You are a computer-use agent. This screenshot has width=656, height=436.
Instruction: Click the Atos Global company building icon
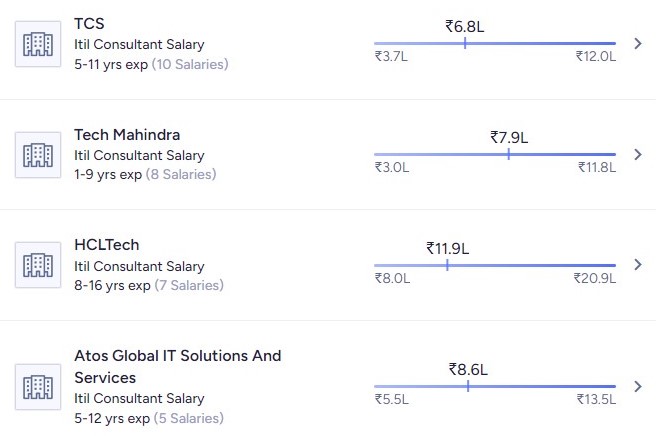point(38,387)
